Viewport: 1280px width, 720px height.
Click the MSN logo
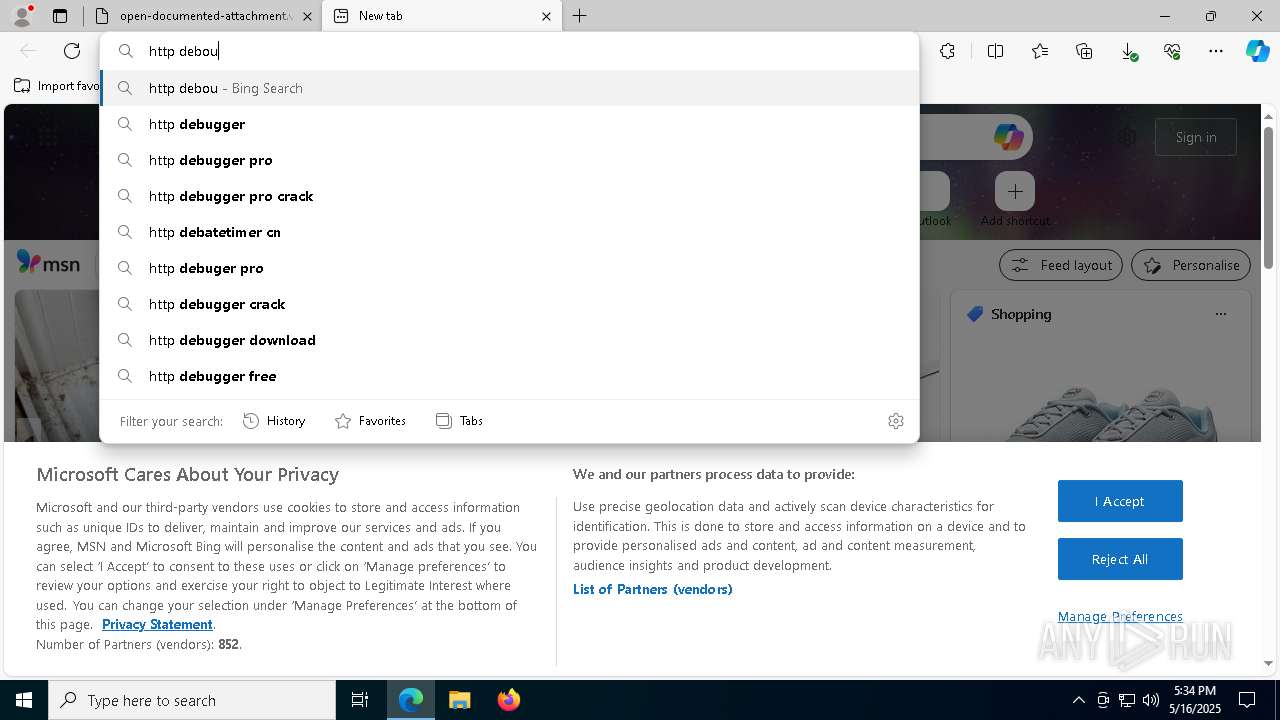click(48, 263)
